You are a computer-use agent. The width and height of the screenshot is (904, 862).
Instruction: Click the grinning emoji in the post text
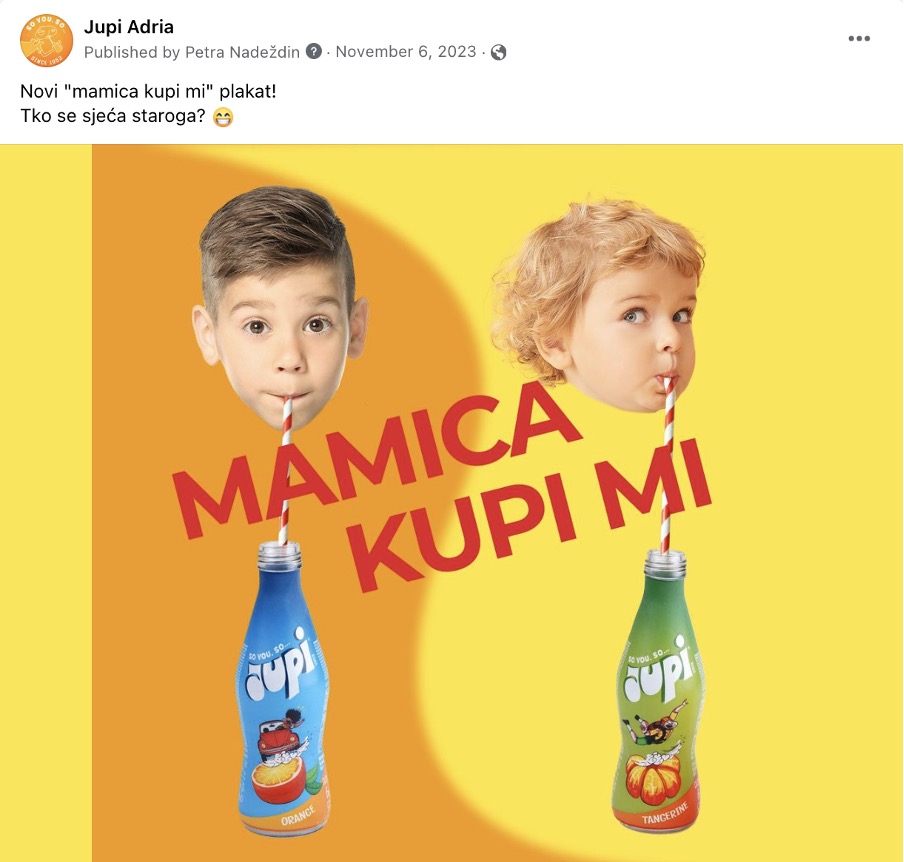223,117
